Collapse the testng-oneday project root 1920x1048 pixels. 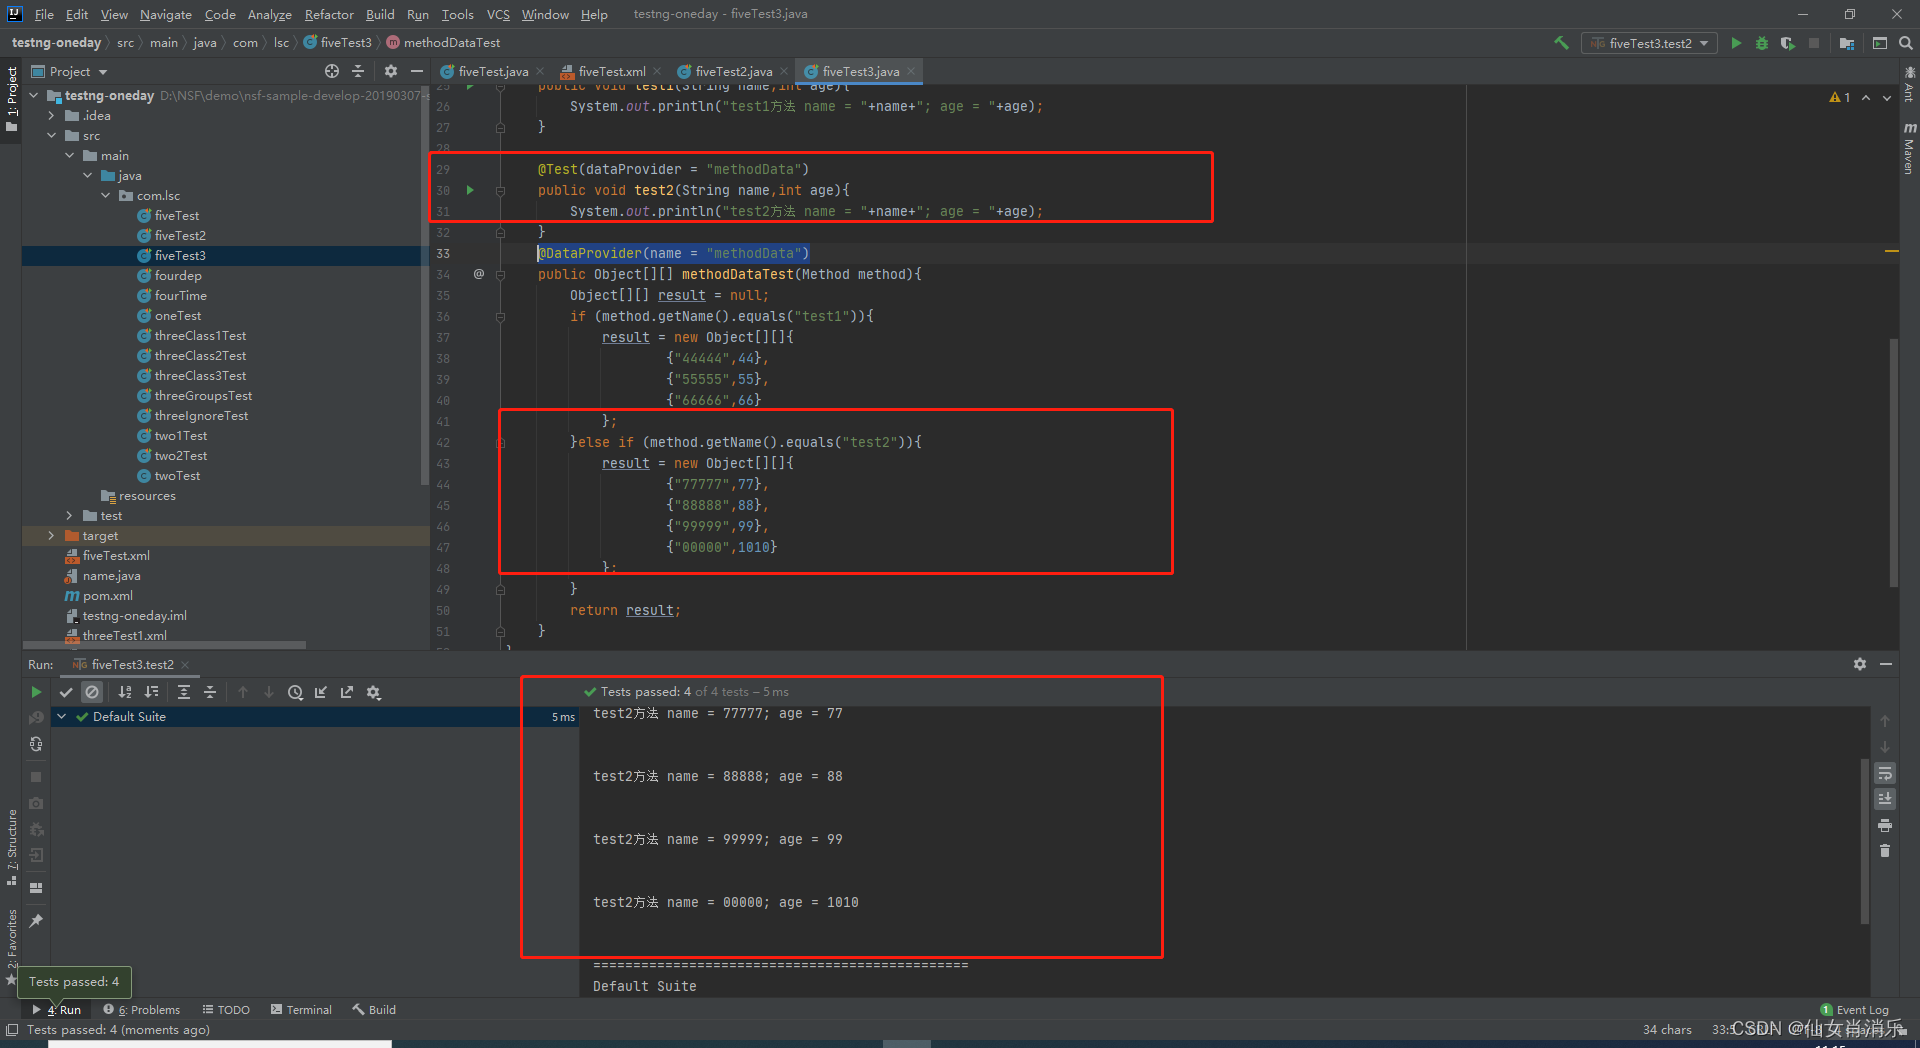click(34, 96)
